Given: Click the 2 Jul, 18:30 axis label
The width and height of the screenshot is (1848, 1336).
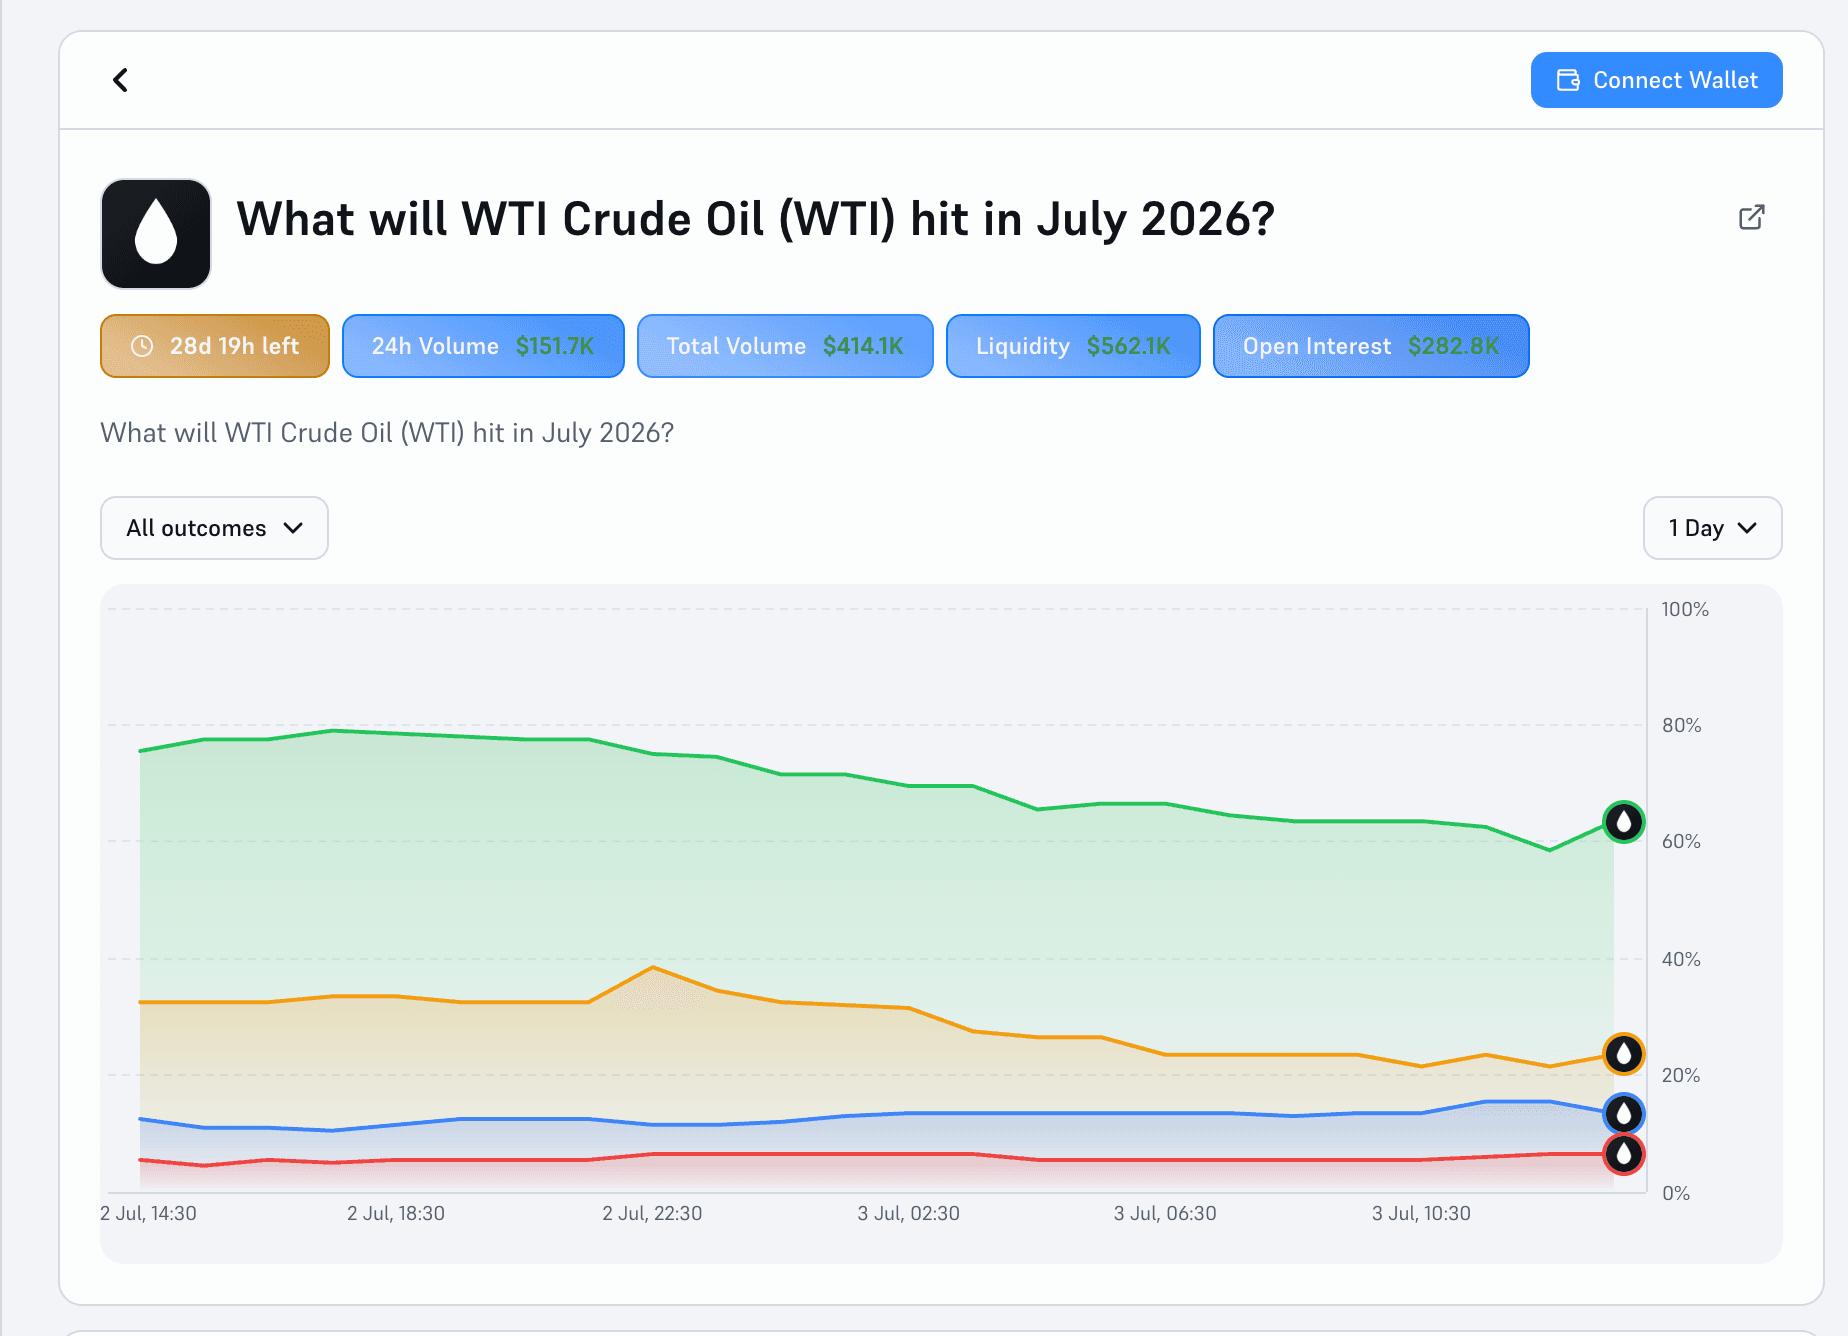Looking at the screenshot, I should [396, 1213].
